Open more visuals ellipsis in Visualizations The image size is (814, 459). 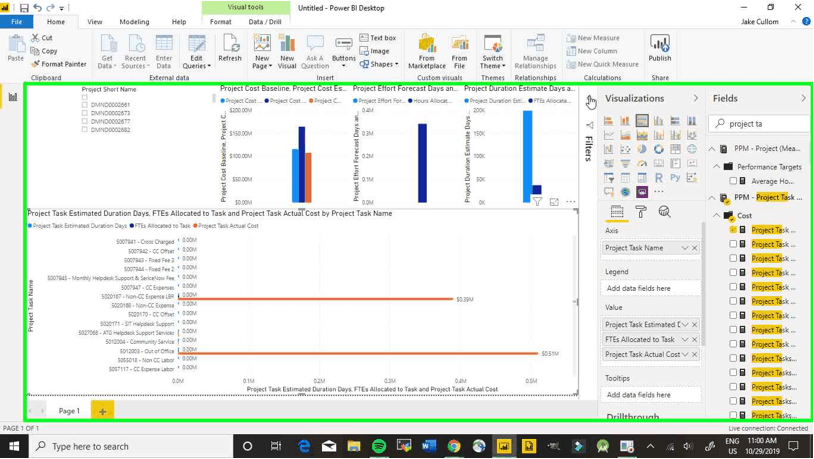pos(658,192)
